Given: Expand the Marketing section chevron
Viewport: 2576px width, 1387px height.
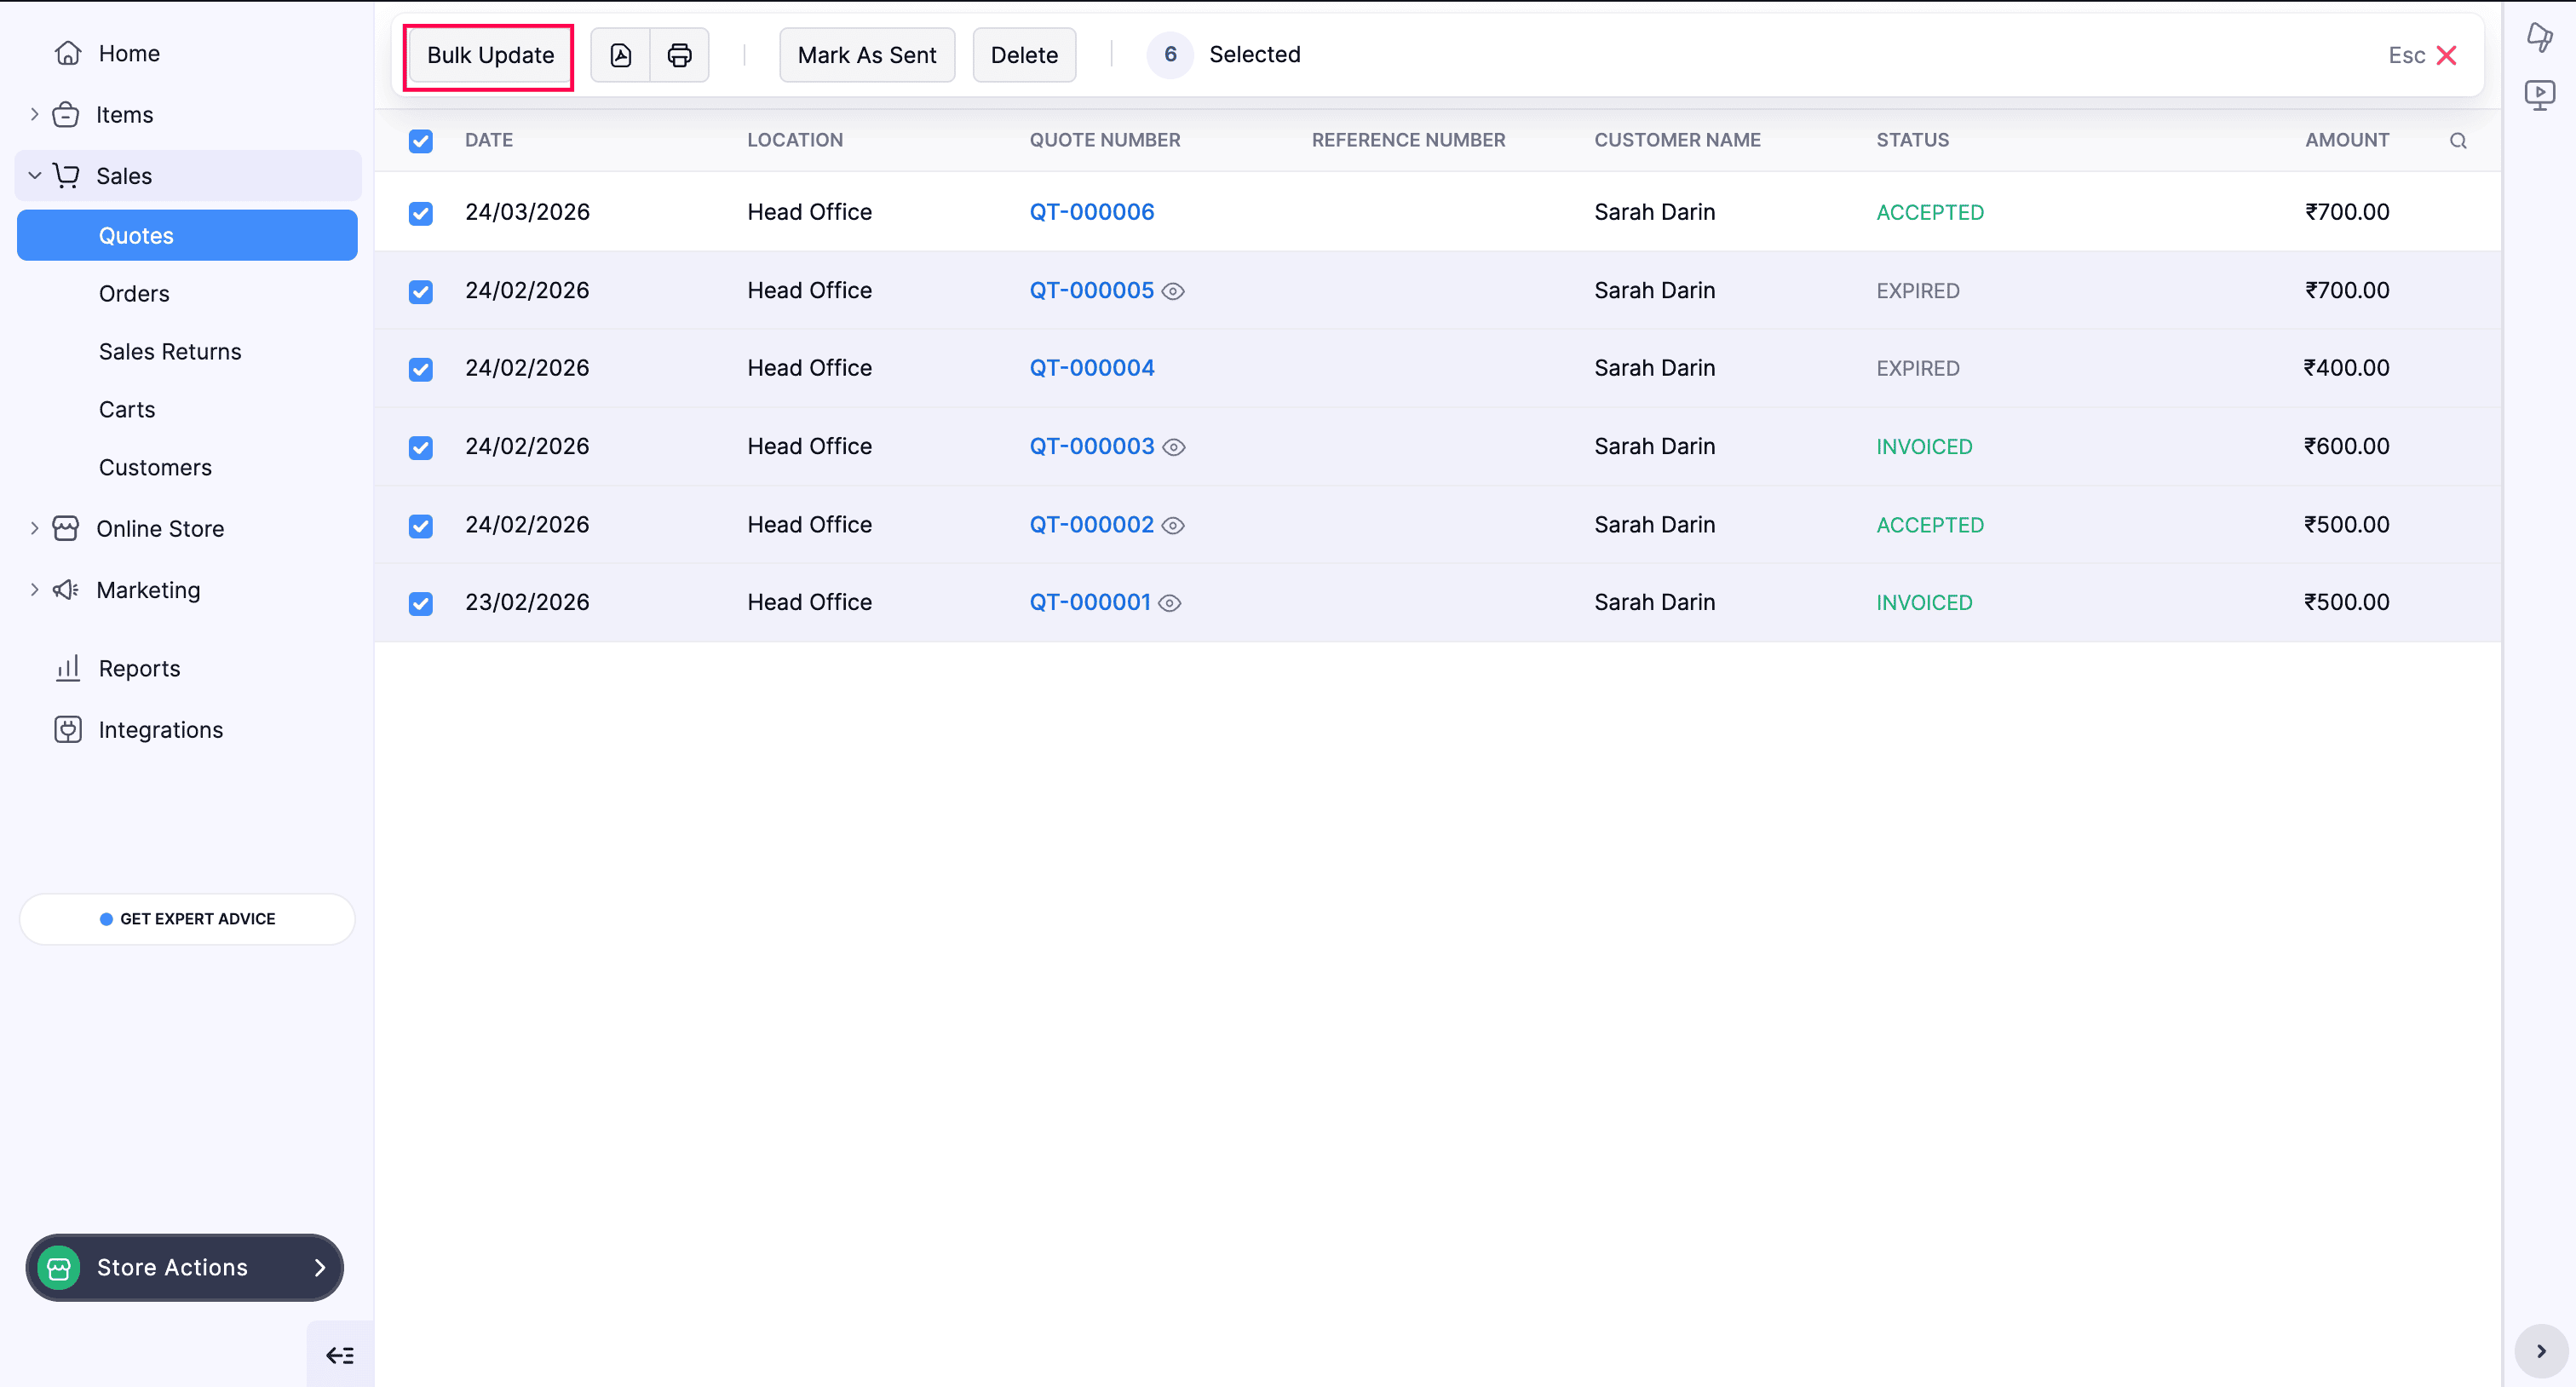Looking at the screenshot, I should 34,590.
